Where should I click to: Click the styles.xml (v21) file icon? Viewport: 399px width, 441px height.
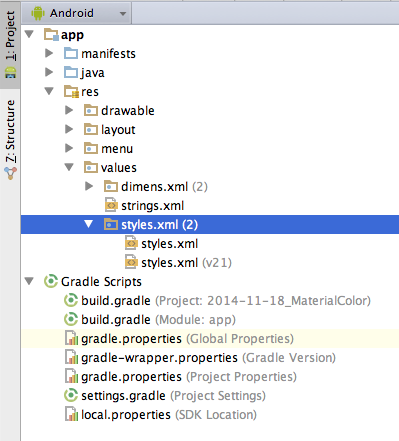click(x=131, y=262)
